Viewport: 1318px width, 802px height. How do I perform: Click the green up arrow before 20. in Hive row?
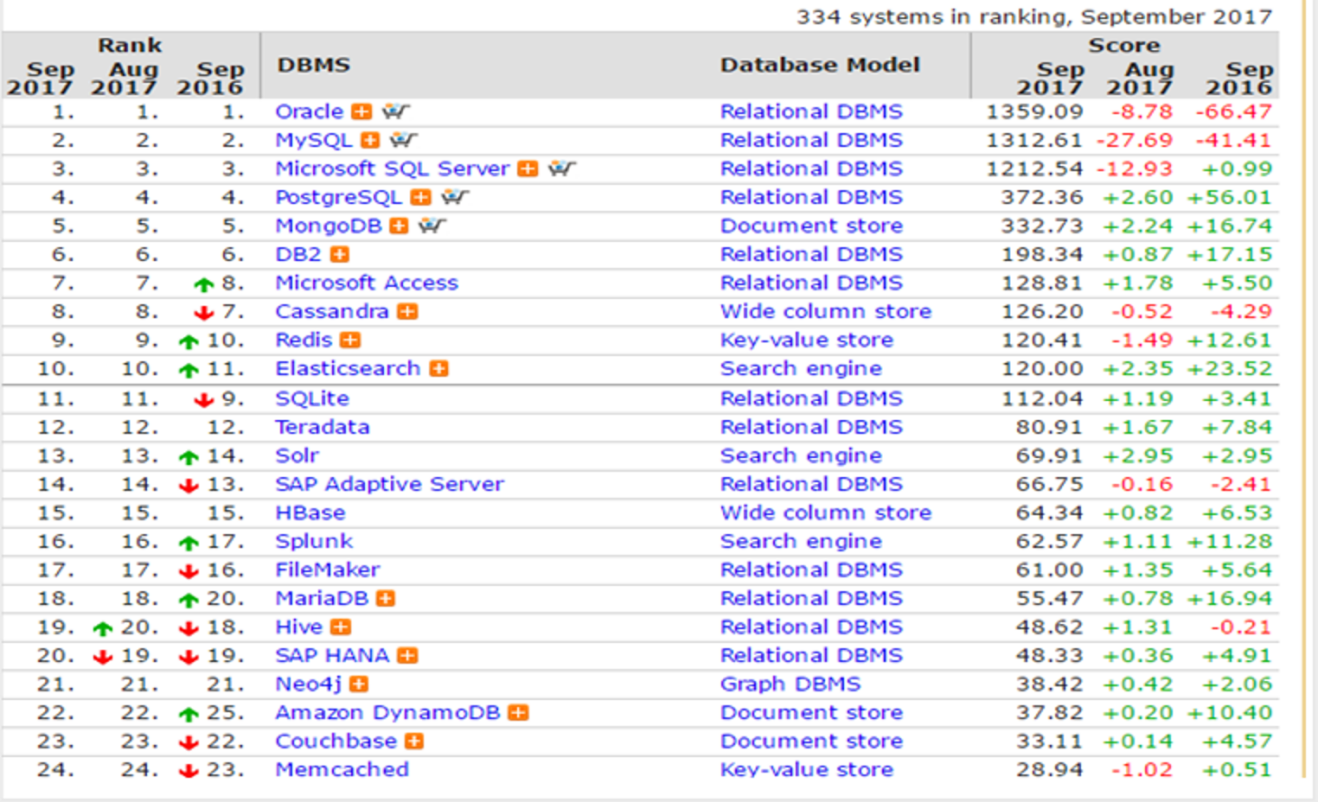coord(101,629)
